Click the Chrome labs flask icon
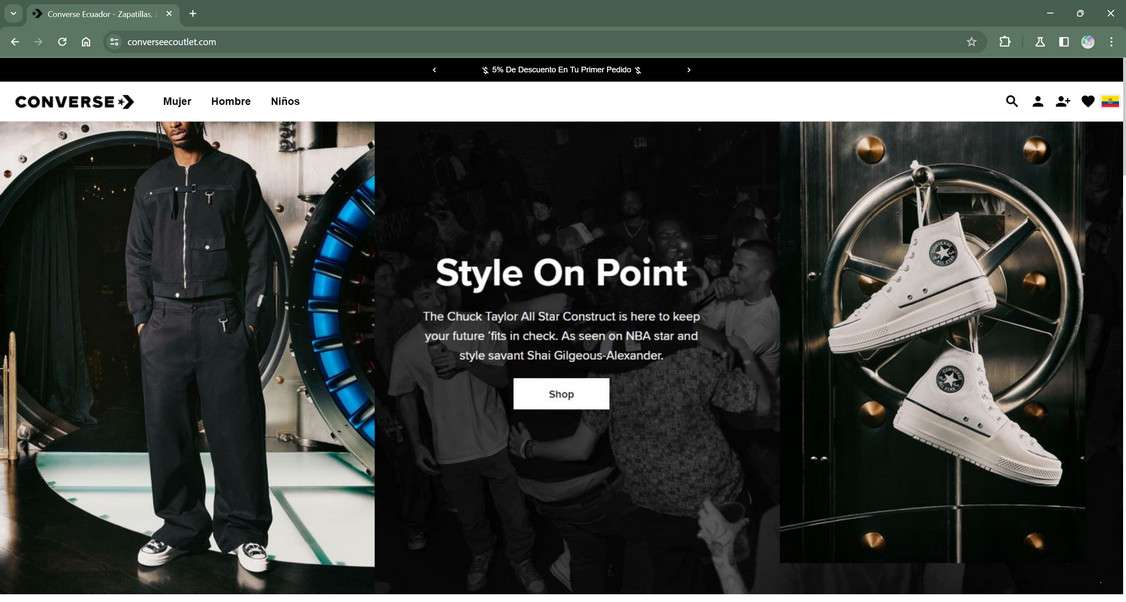The width and height of the screenshot is (1126, 602). [1040, 42]
